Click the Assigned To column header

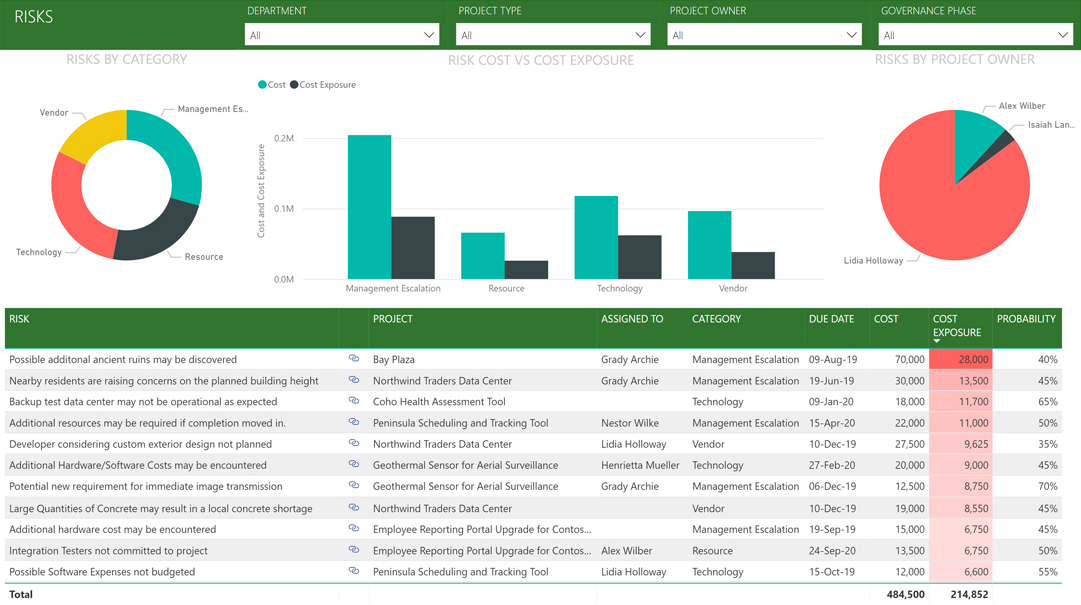click(x=632, y=319)
